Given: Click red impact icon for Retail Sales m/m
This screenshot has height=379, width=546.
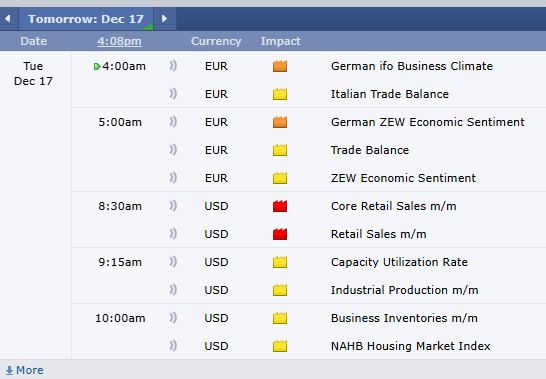Looking at the screenshot, I should (280, 234).
